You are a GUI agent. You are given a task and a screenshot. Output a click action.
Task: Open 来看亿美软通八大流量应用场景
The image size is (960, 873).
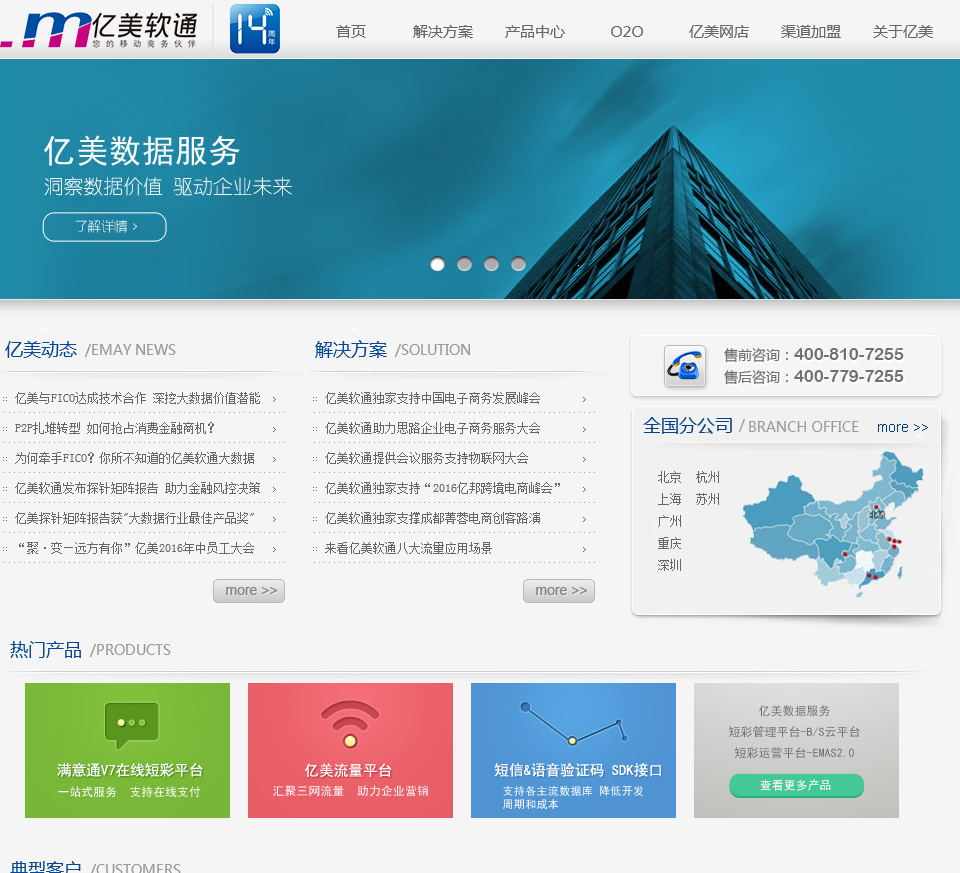click(408, 549)
